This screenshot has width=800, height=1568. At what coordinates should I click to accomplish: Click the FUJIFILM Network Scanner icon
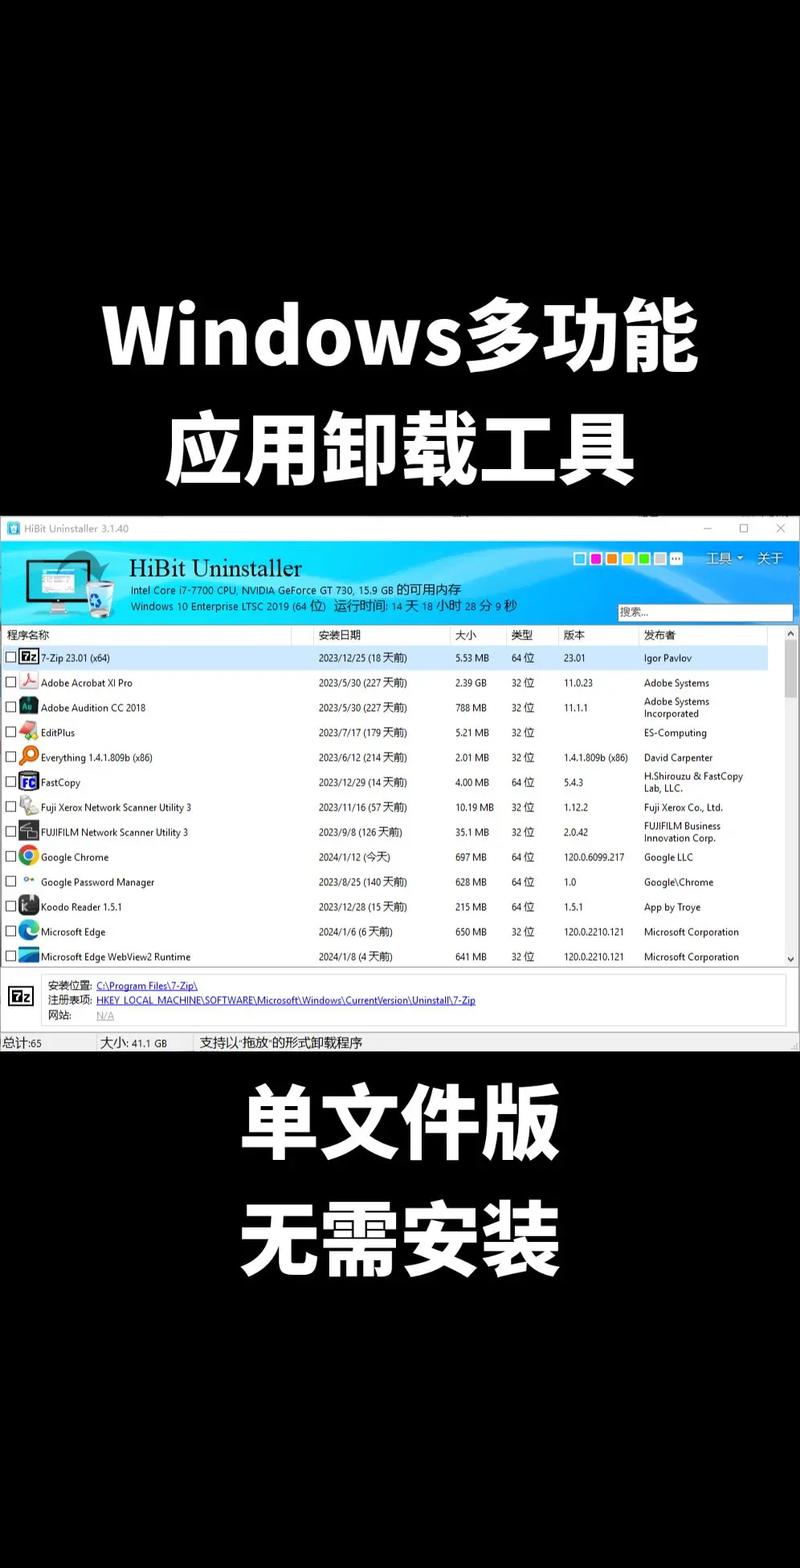[29, 832]
